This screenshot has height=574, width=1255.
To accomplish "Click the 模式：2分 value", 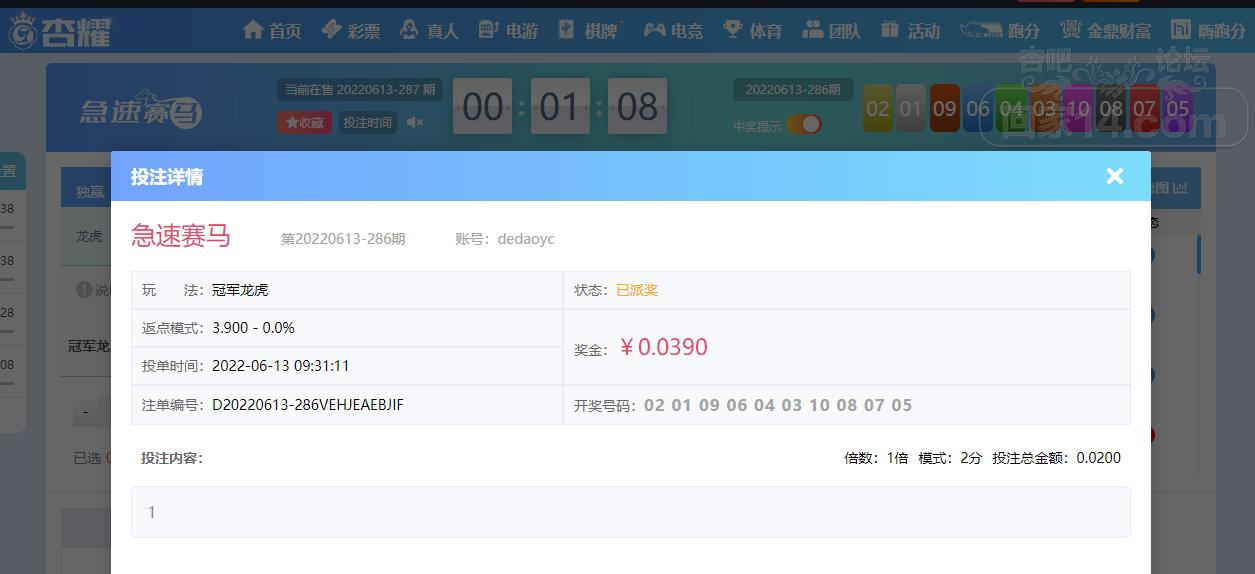I will click(950, 458).
